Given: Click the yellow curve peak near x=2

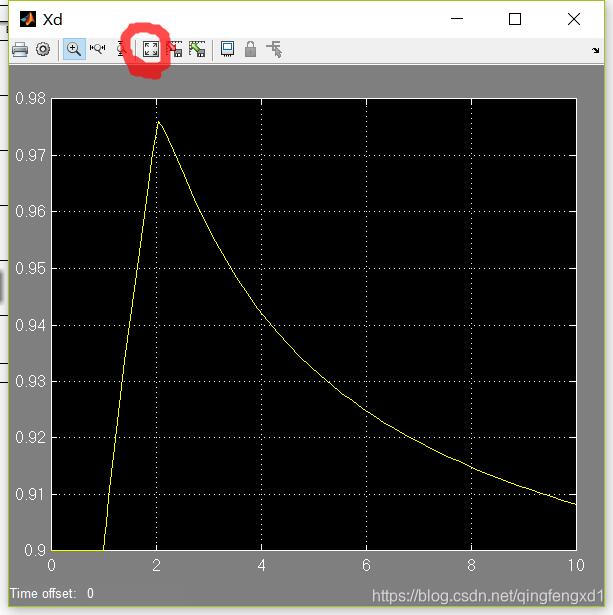Looking at the screenshot, I should click(x=158, y=122).
